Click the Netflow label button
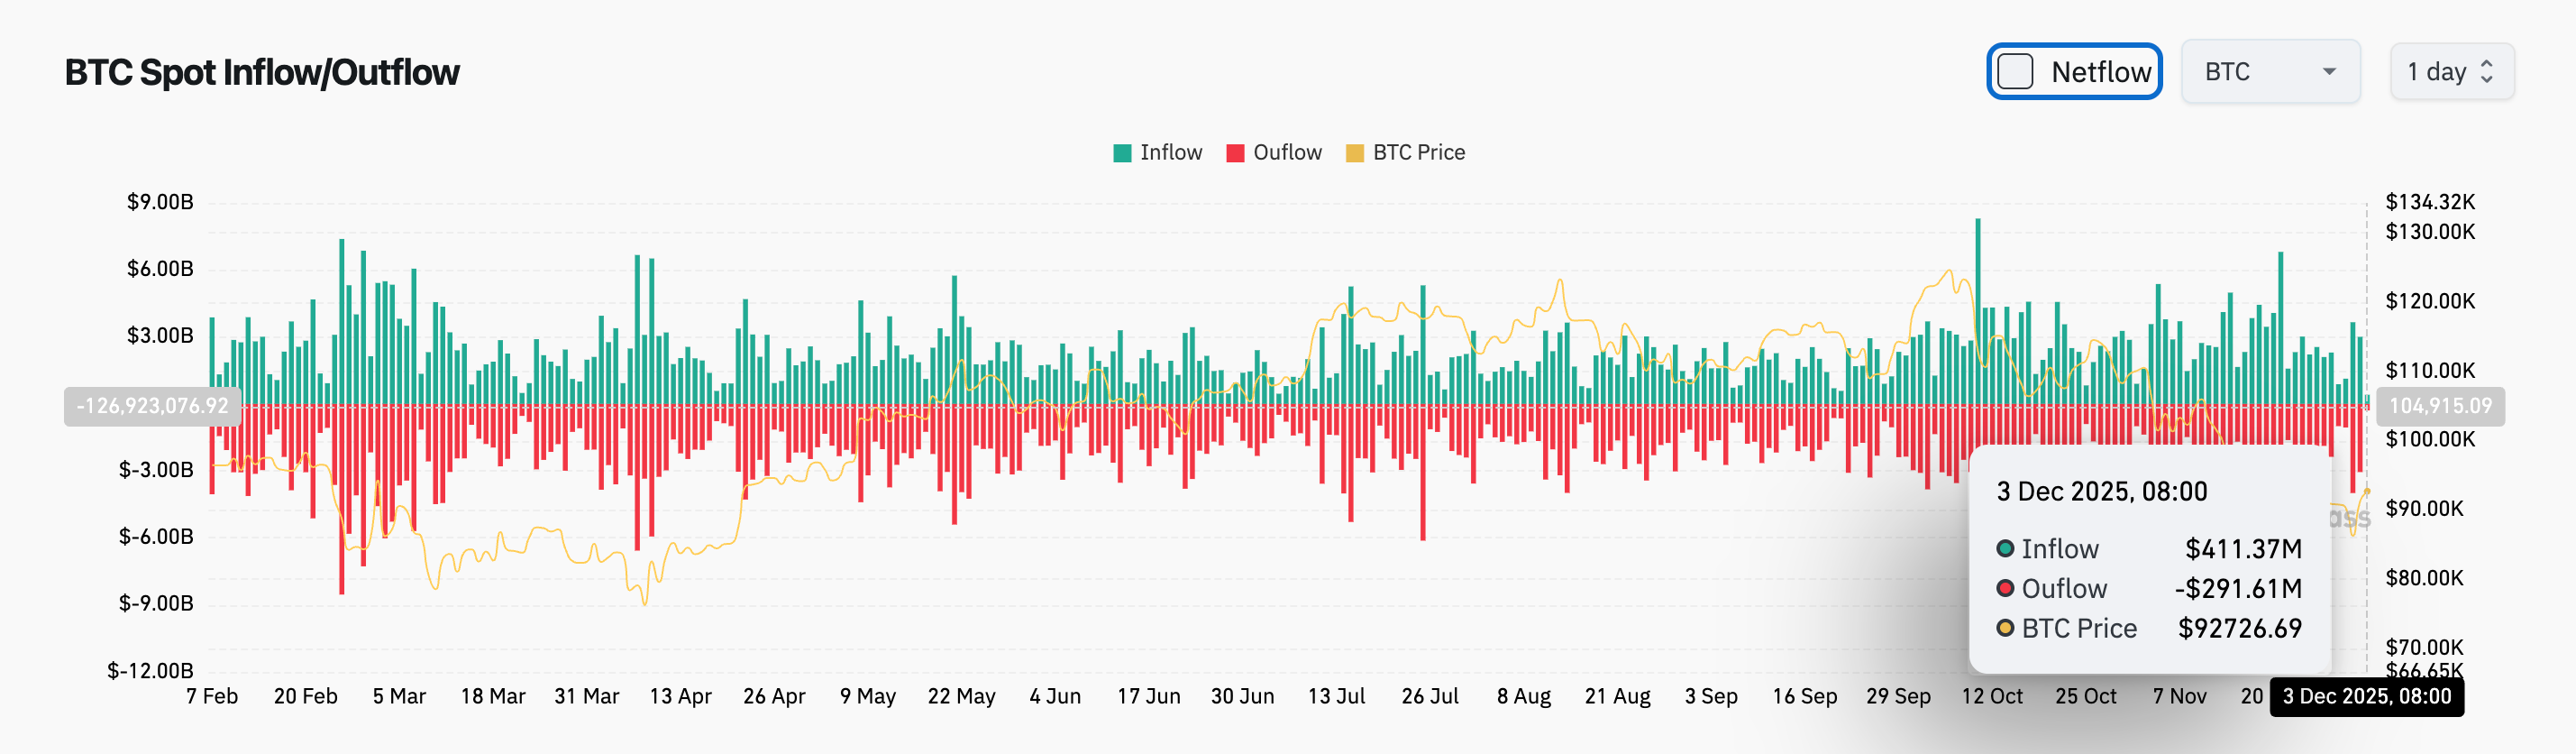2576x754 pixels. (2099, 71)
